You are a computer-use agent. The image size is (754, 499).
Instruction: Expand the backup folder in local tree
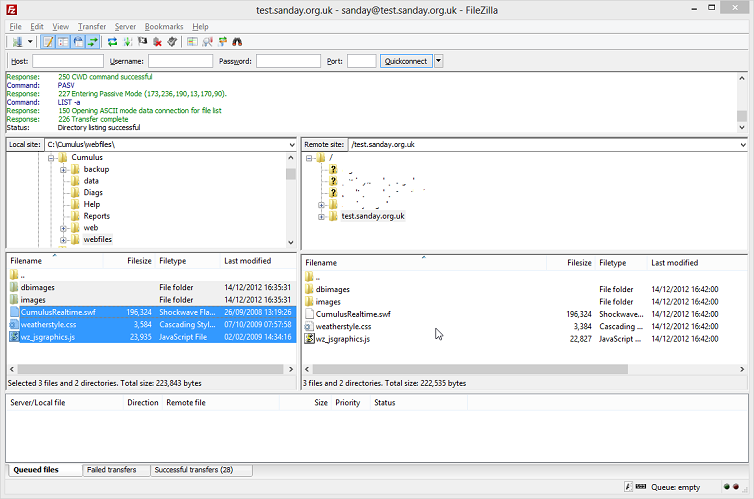point(63,169)
